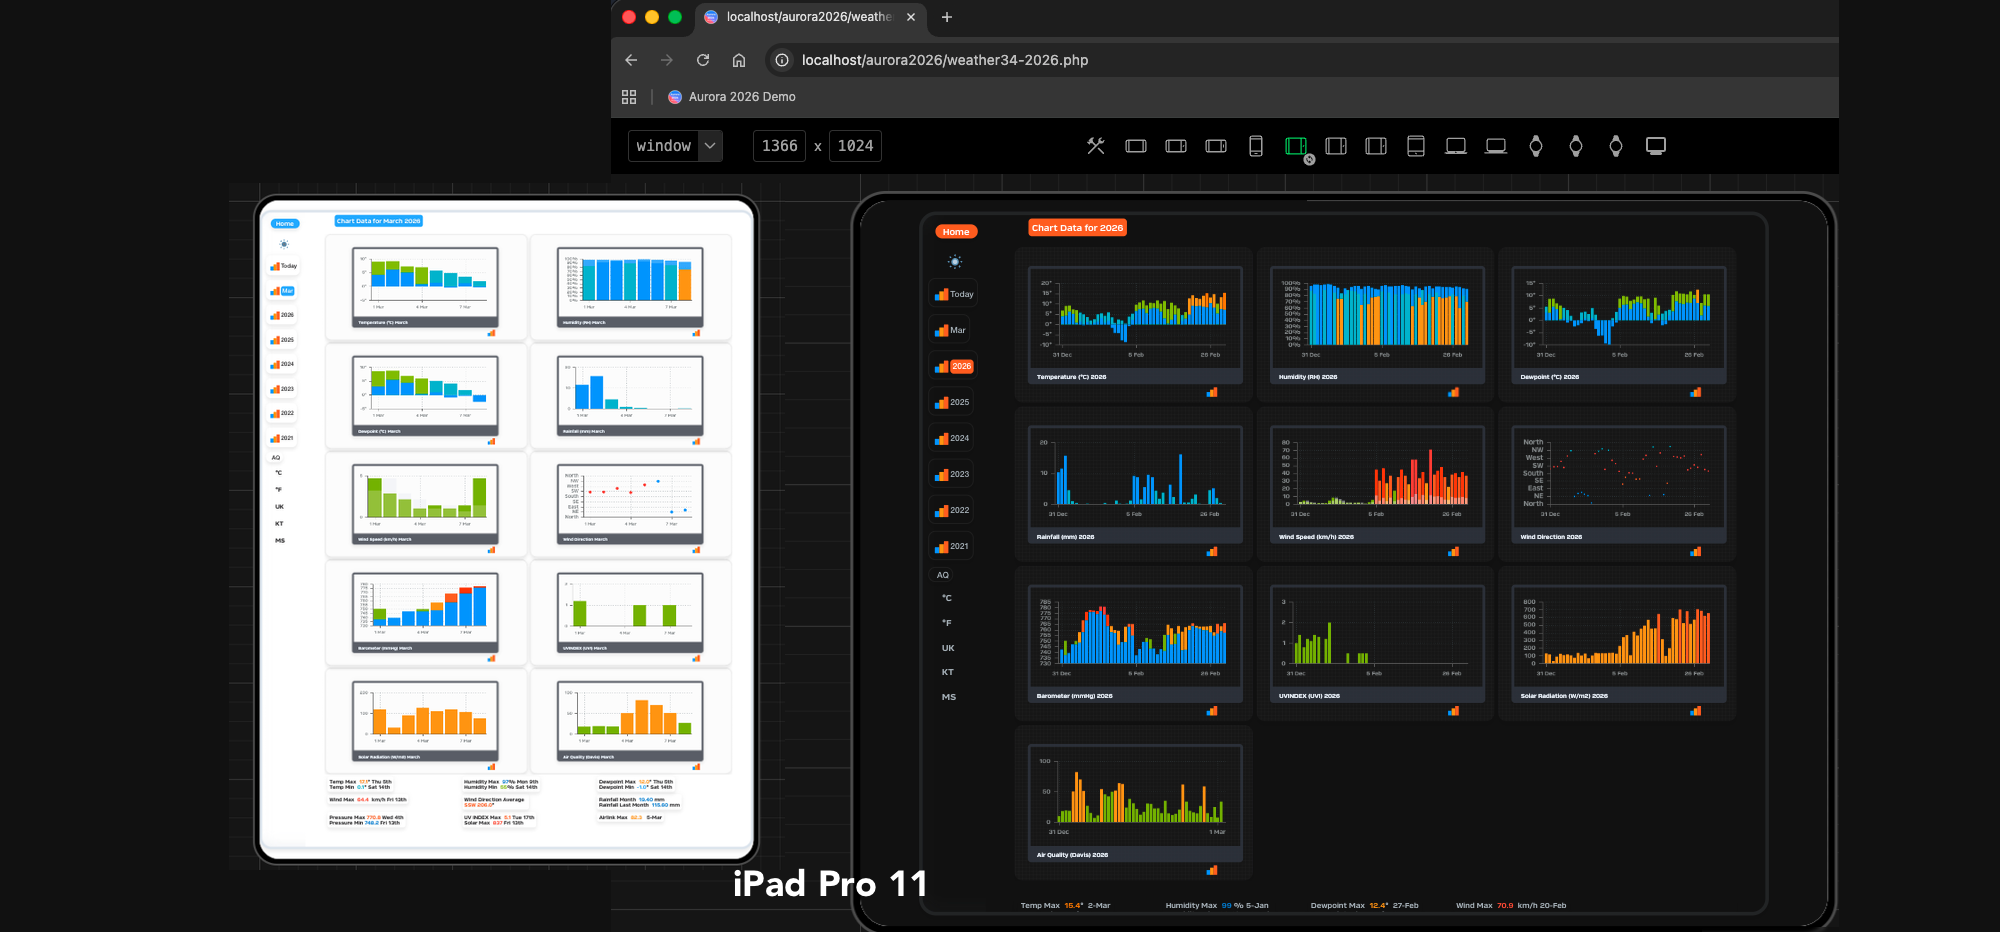
Task: Select KT wind units in dark preview sidebar
Action: pyautogui.click(x=947, y=672)
